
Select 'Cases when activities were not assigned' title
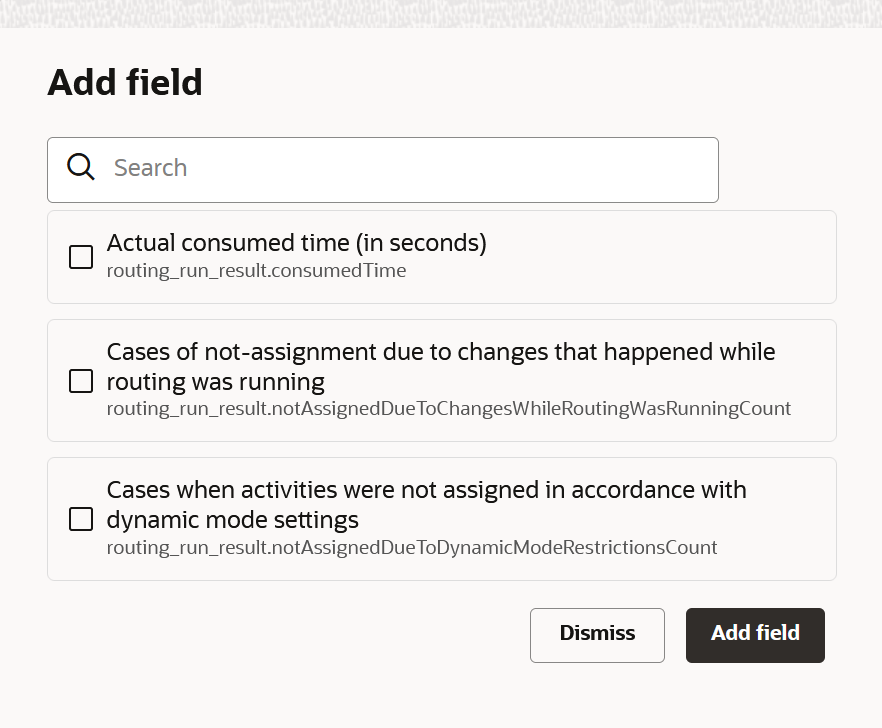point(426,490)
